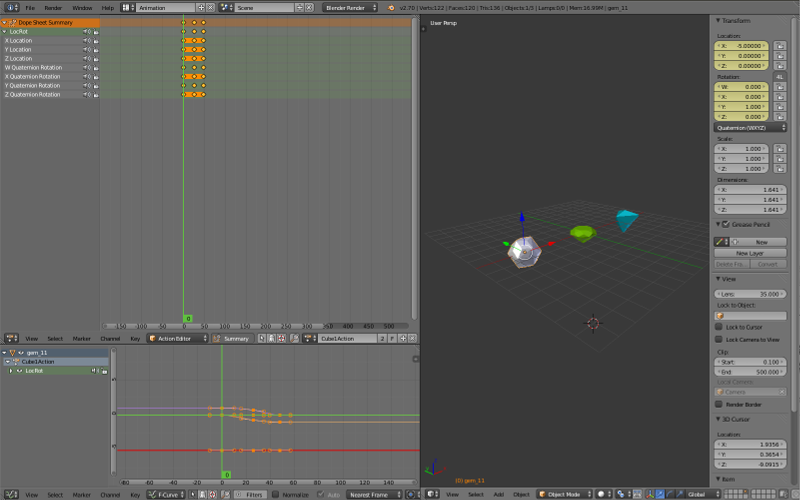Viewport: 800px width, 500px height.
Task: Select the LocRot group in dope sheet
Action: pos(20,31)
